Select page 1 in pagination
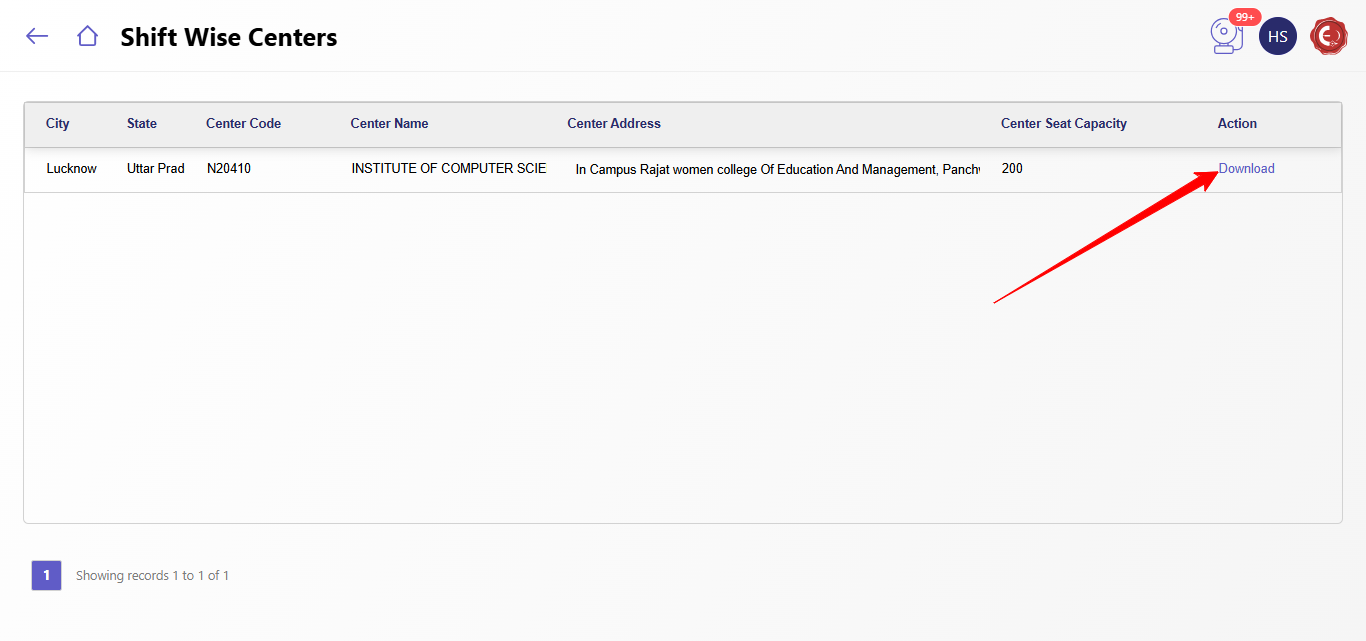This screenshot has width=1366, height=641. [x=46, y=575]
